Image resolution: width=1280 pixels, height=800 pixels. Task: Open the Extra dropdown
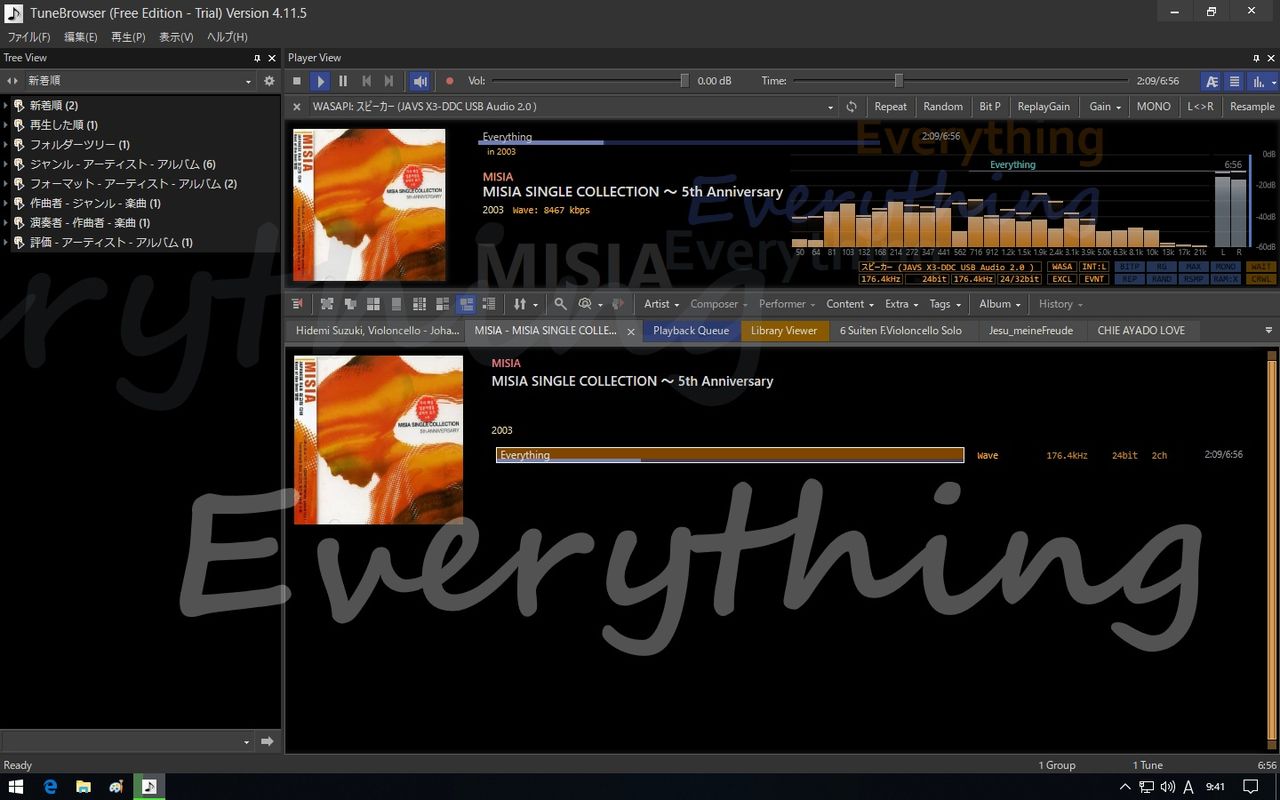point(901,304)
